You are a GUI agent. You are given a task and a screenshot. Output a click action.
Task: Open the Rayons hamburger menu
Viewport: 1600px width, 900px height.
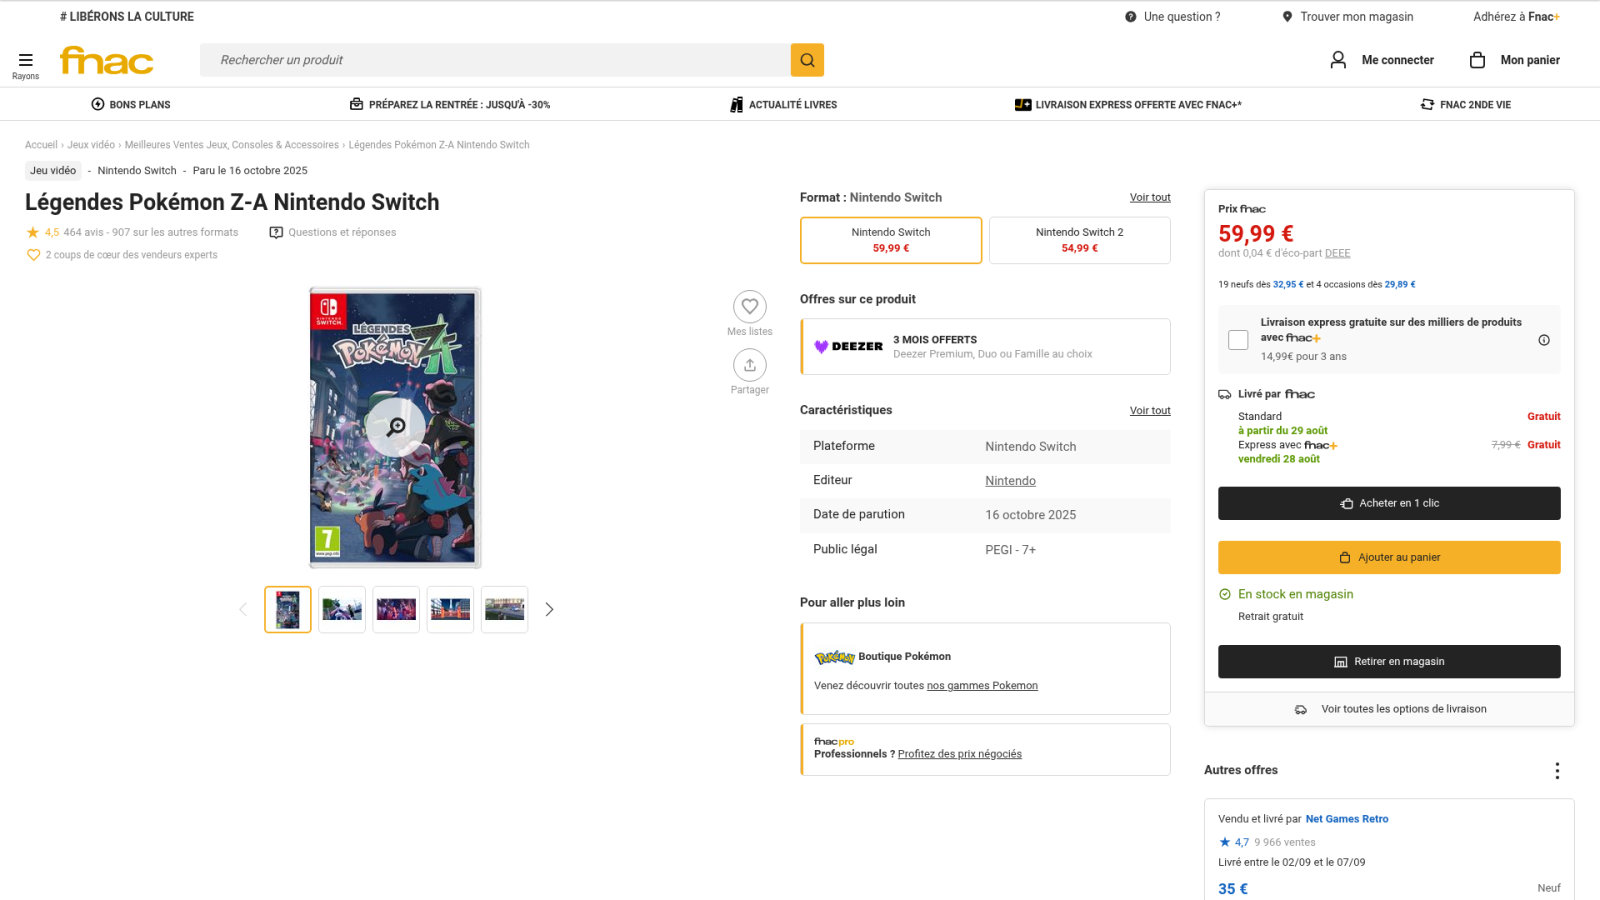click(x=25, y=64)
